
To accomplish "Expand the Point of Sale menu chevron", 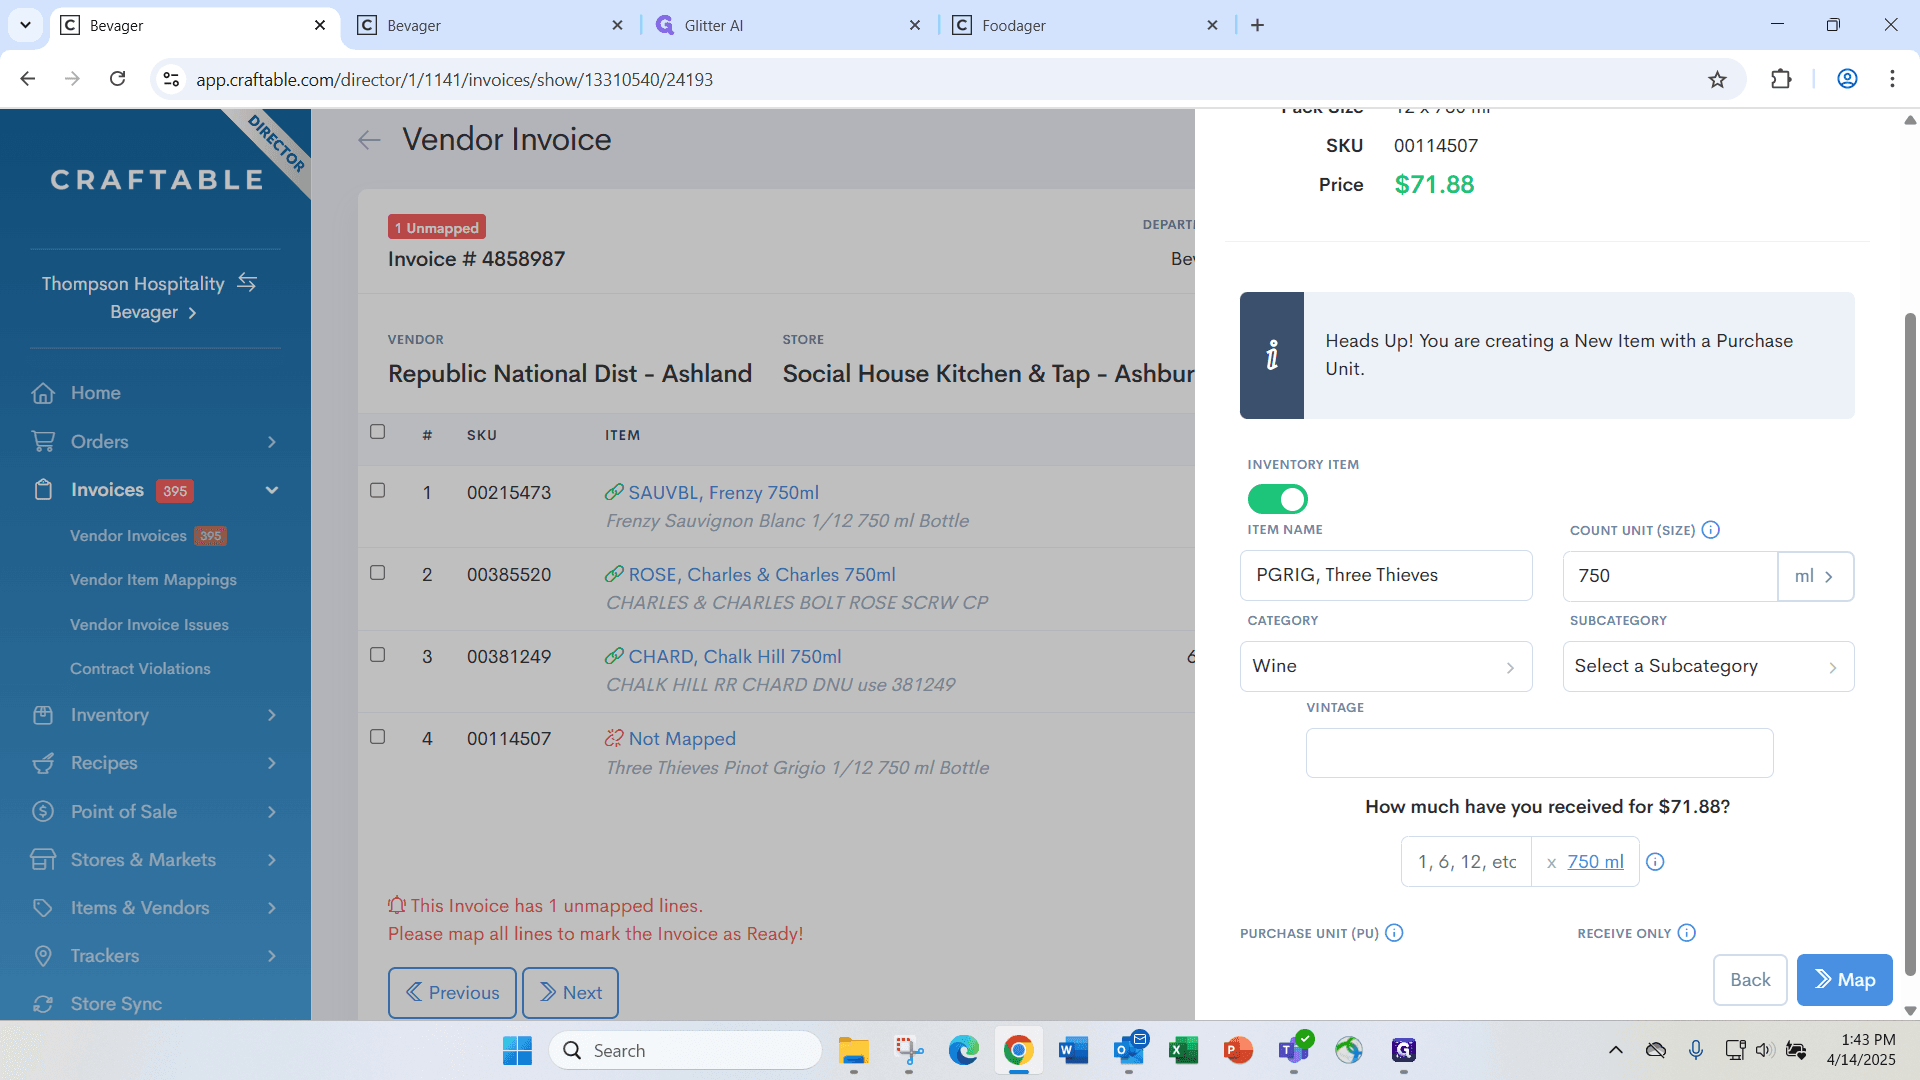I will [272, 812].
